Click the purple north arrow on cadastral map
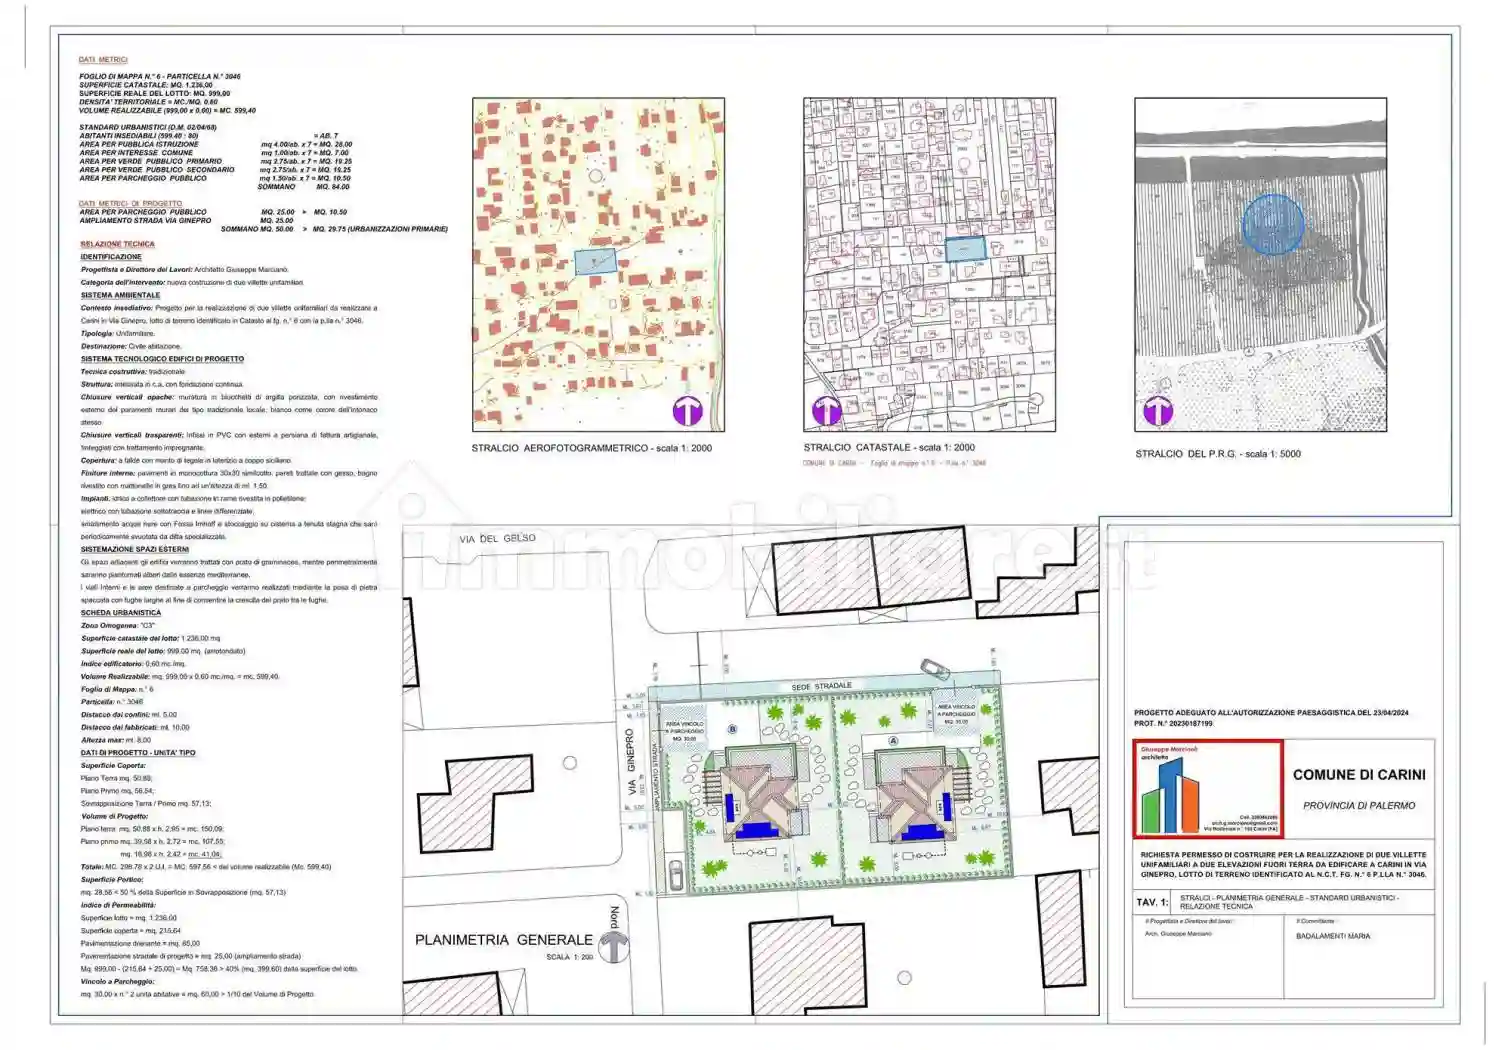The width and height of the screenshot is (1511, 1050). (x=827, y=411)
